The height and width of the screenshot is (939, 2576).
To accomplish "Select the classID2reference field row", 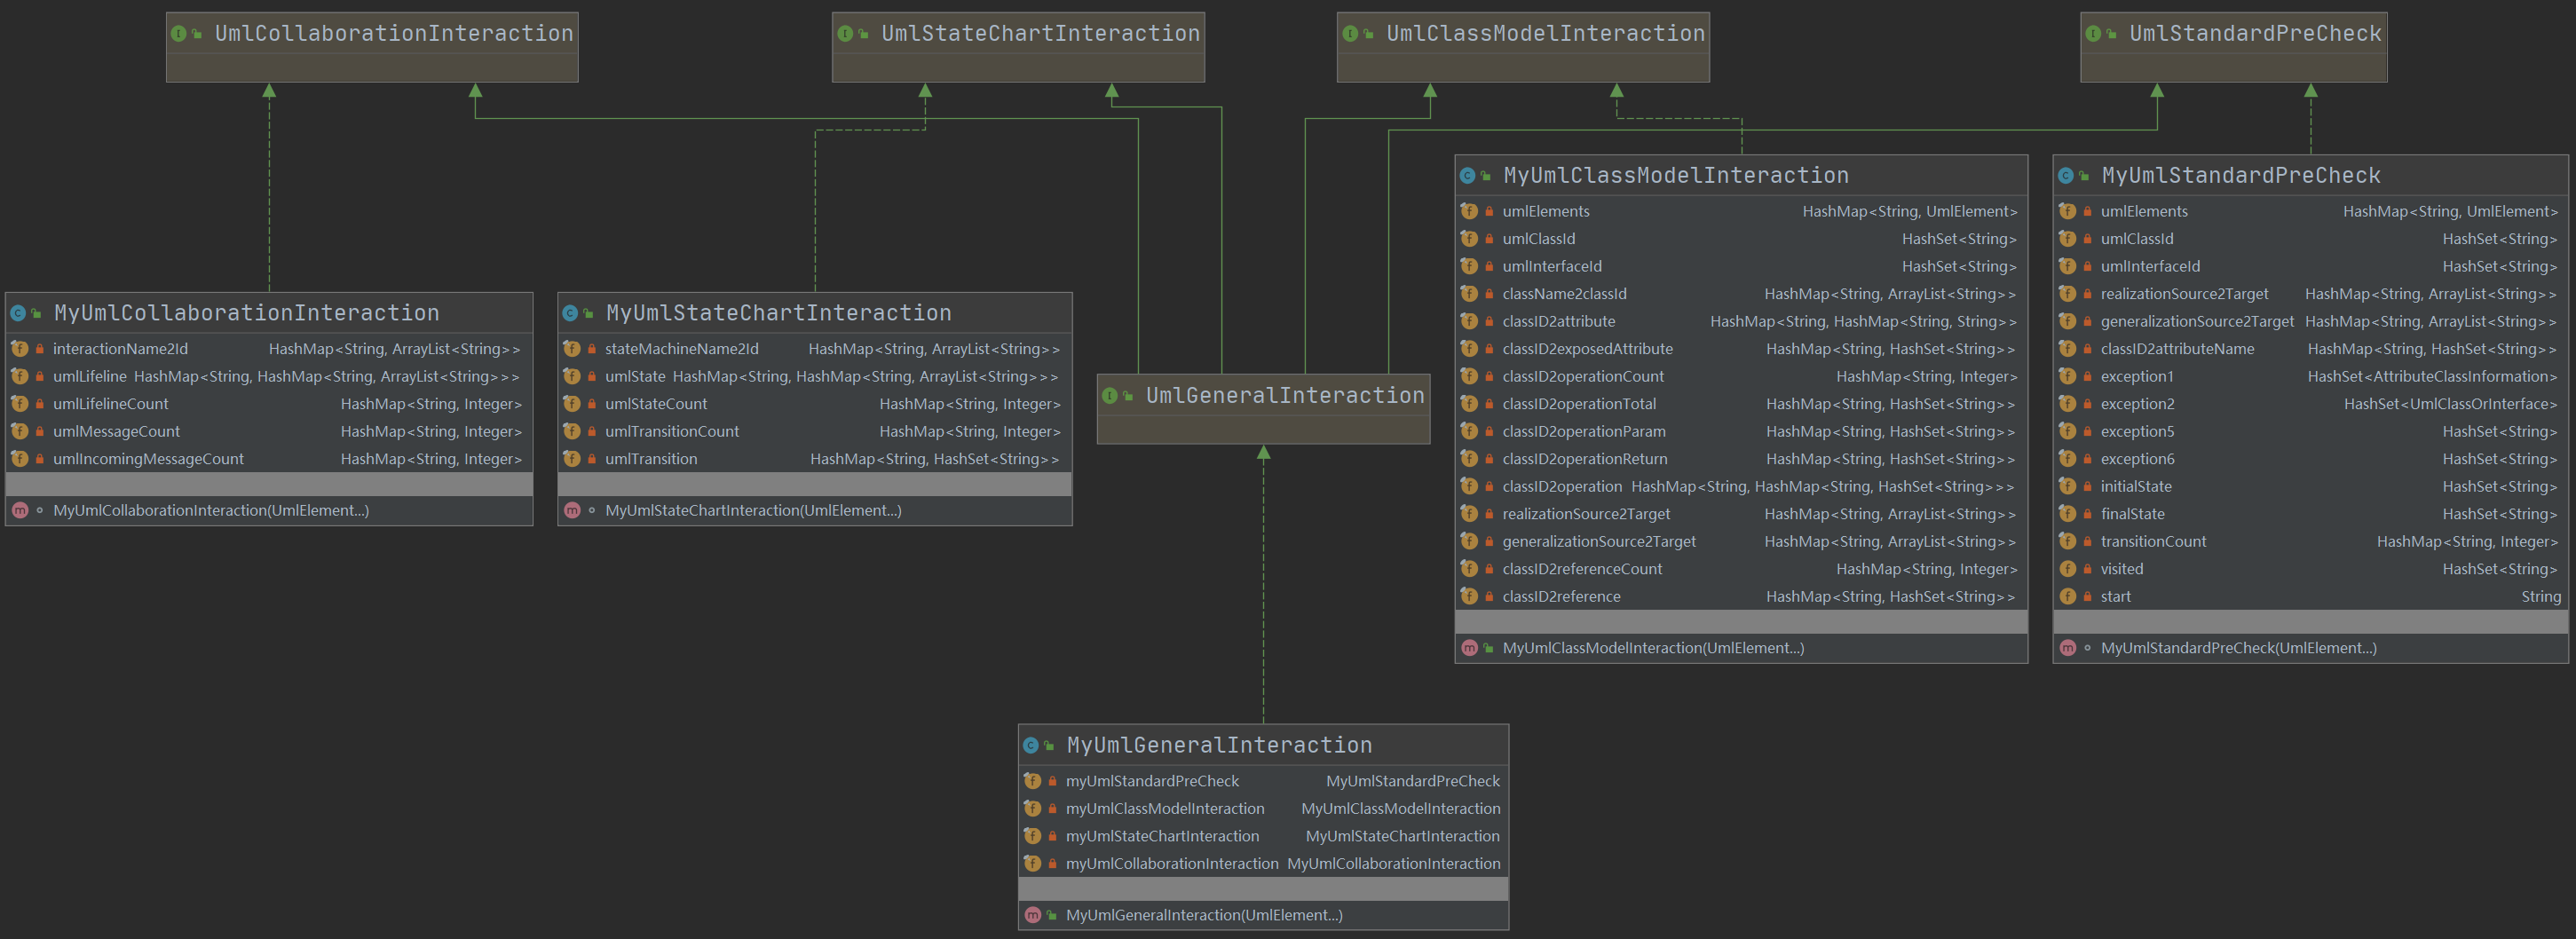I will (1741, 597).
